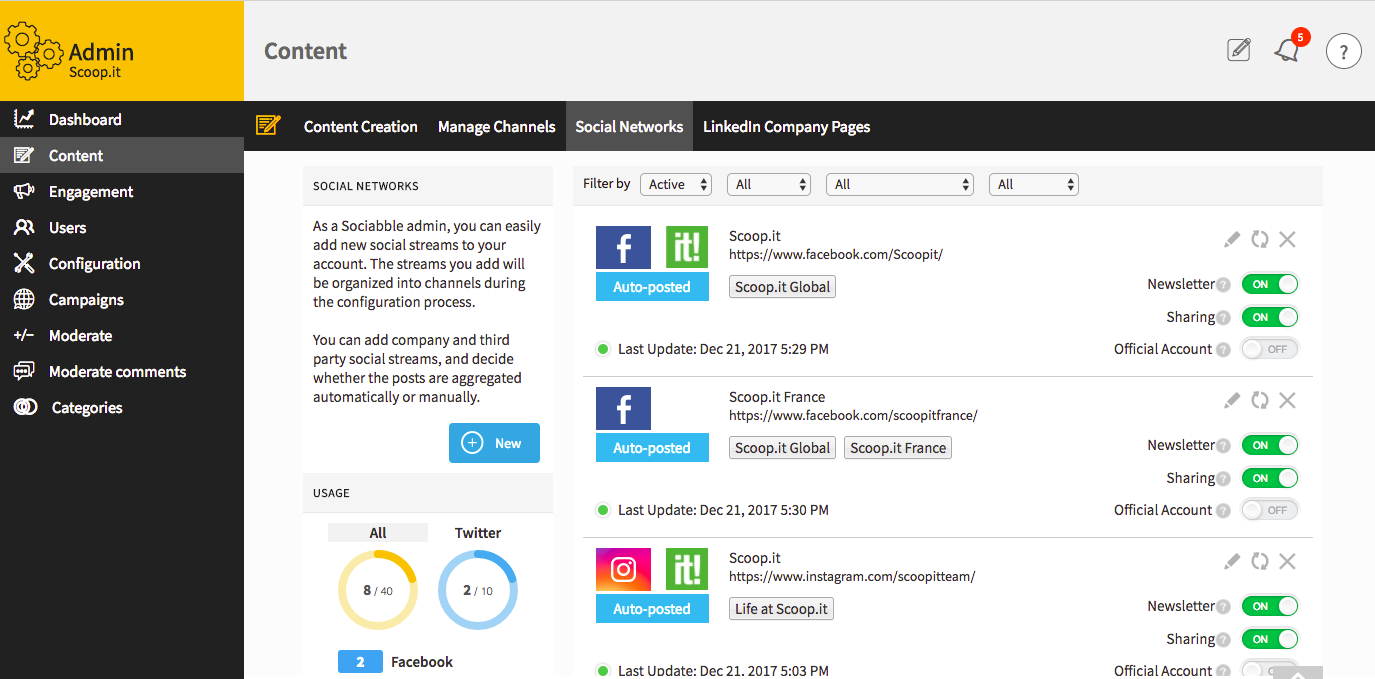Open Dashboard in the sidebar
1375x679 pixels.
coord(122,119)
